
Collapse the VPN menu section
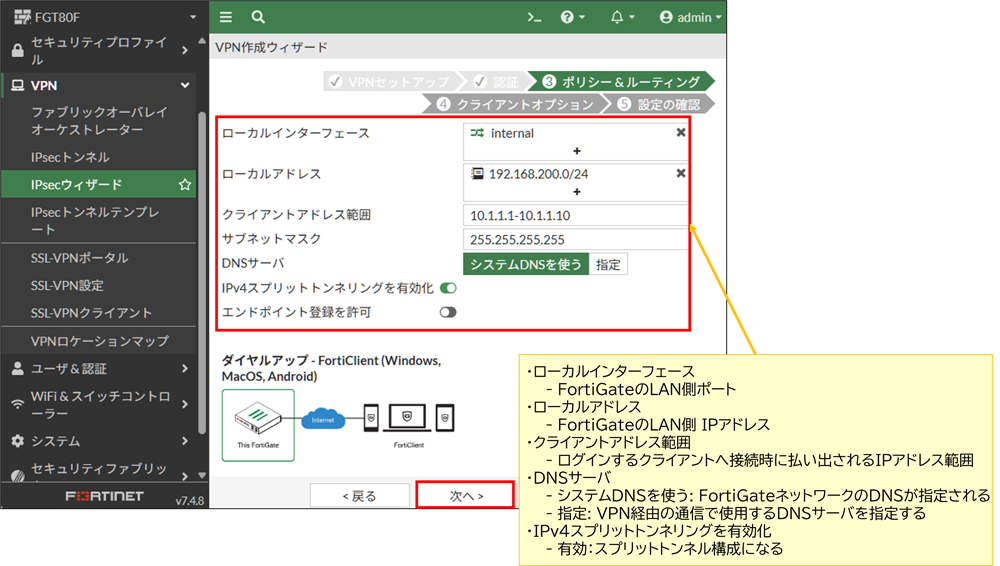(x=185, y=85)
